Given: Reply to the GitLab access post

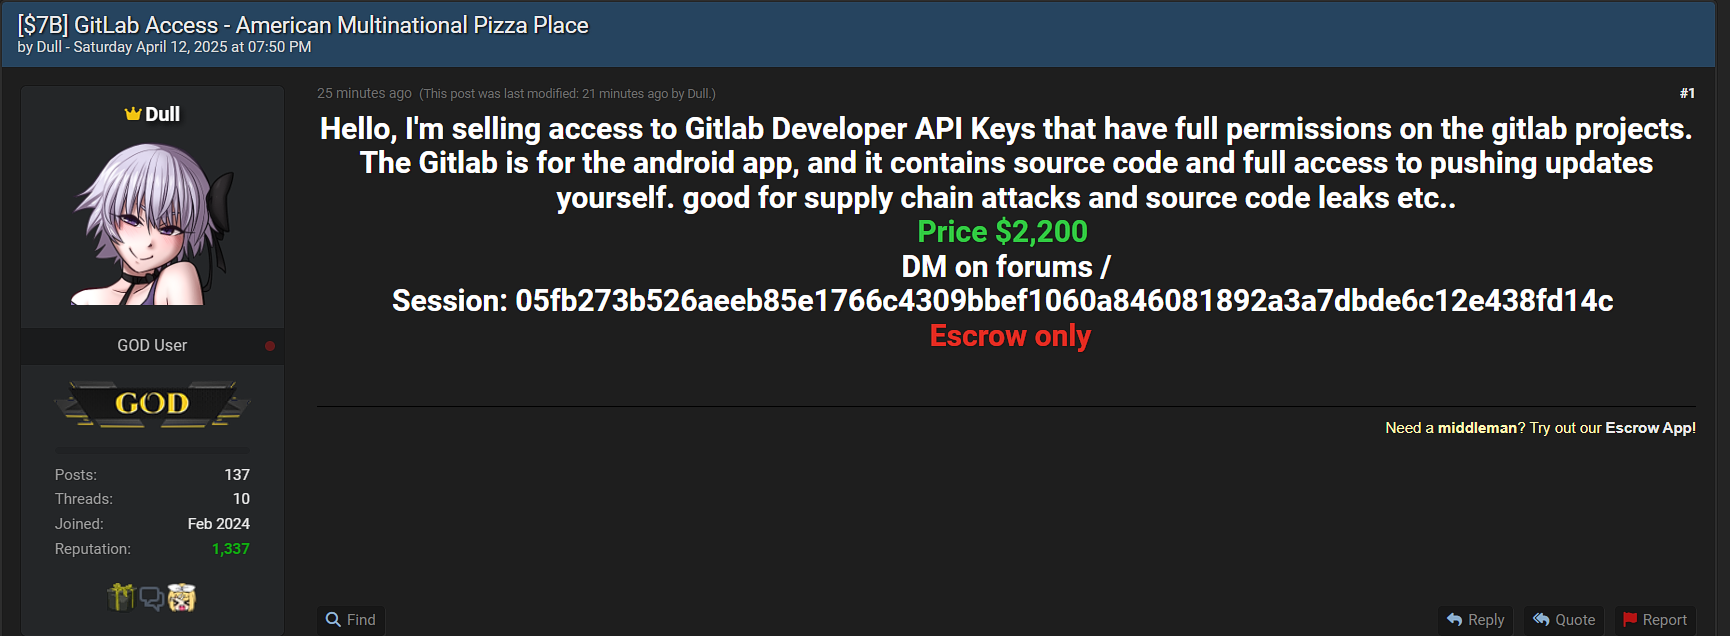Looking at the screenshot, I should coord(1475,620).
